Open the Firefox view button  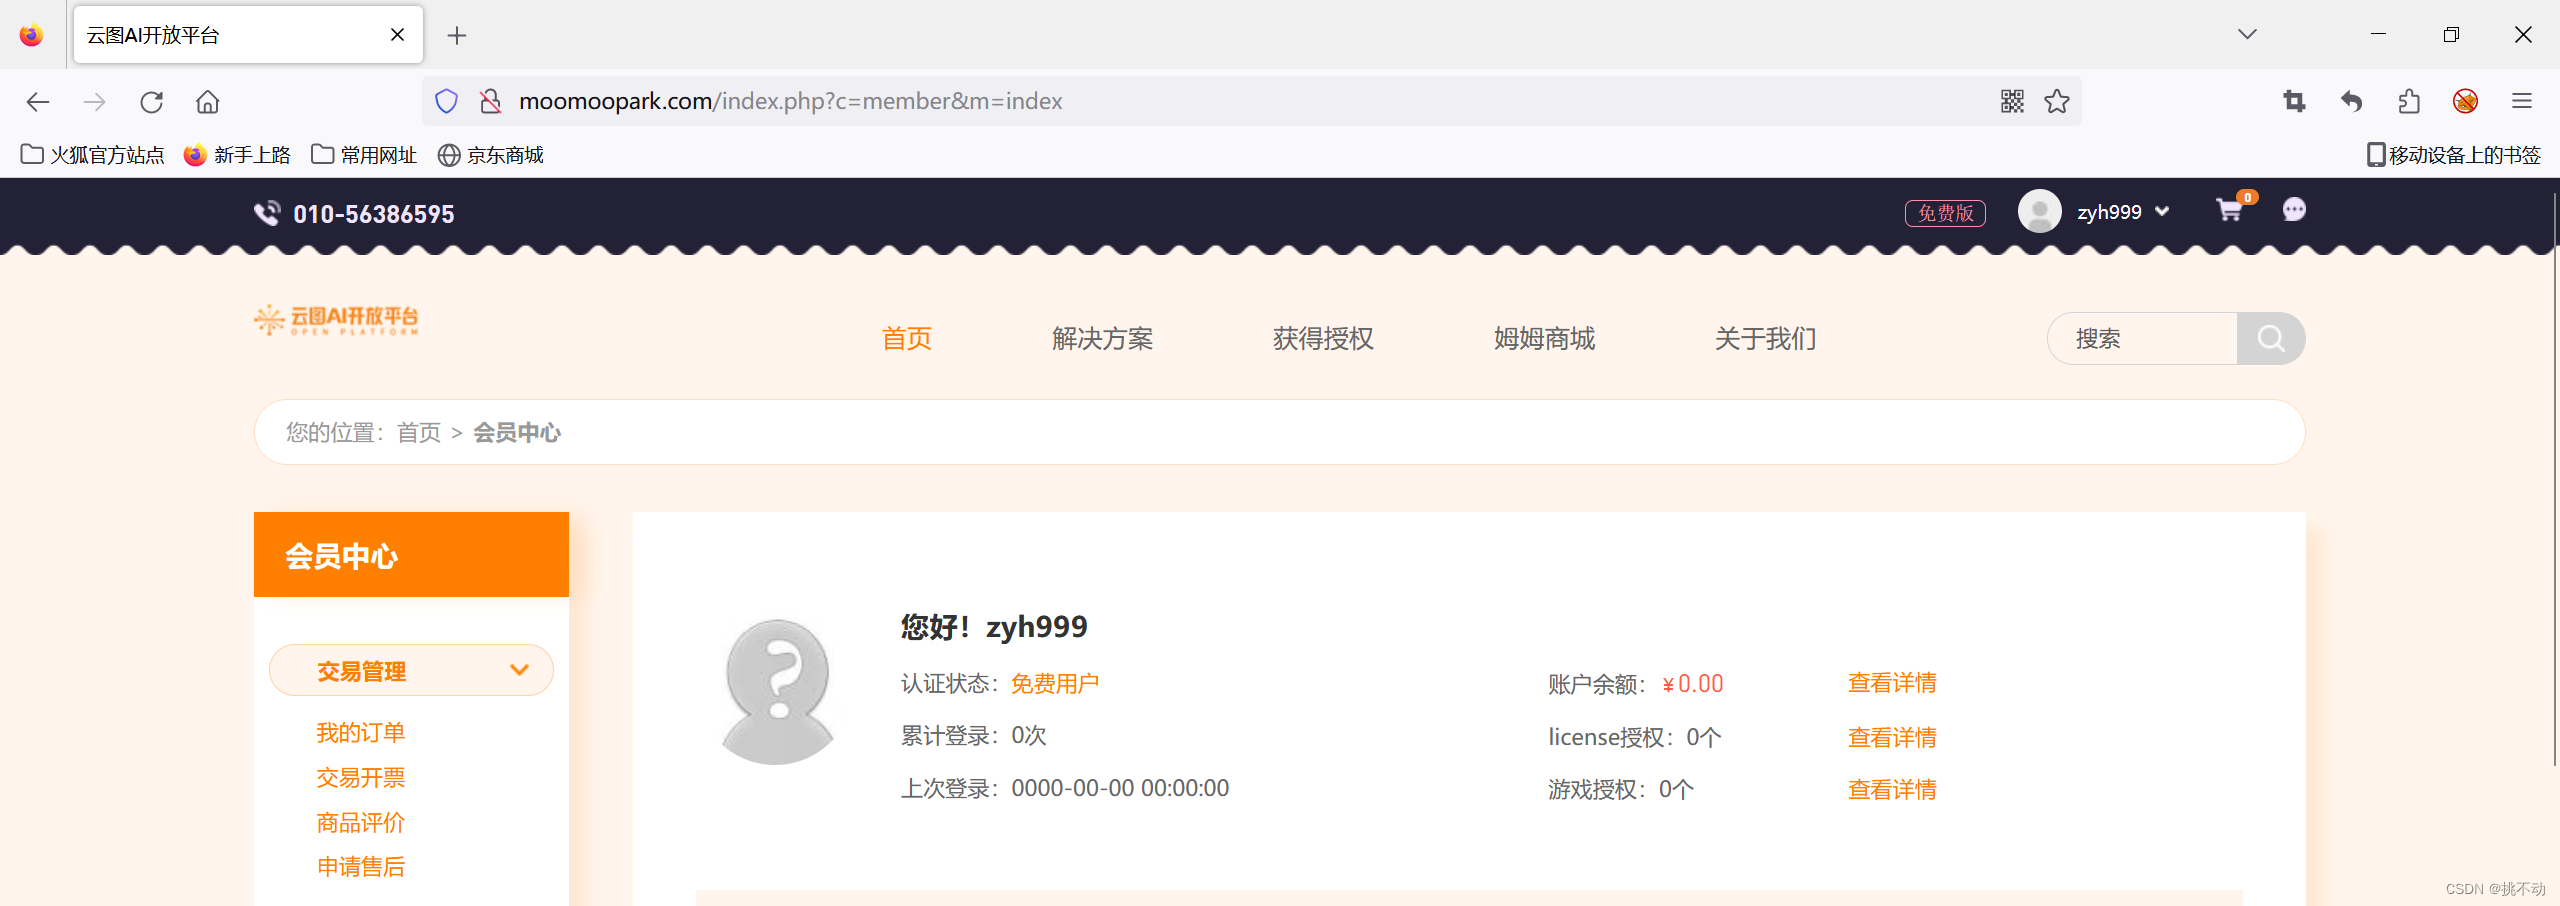click(32, 35)
